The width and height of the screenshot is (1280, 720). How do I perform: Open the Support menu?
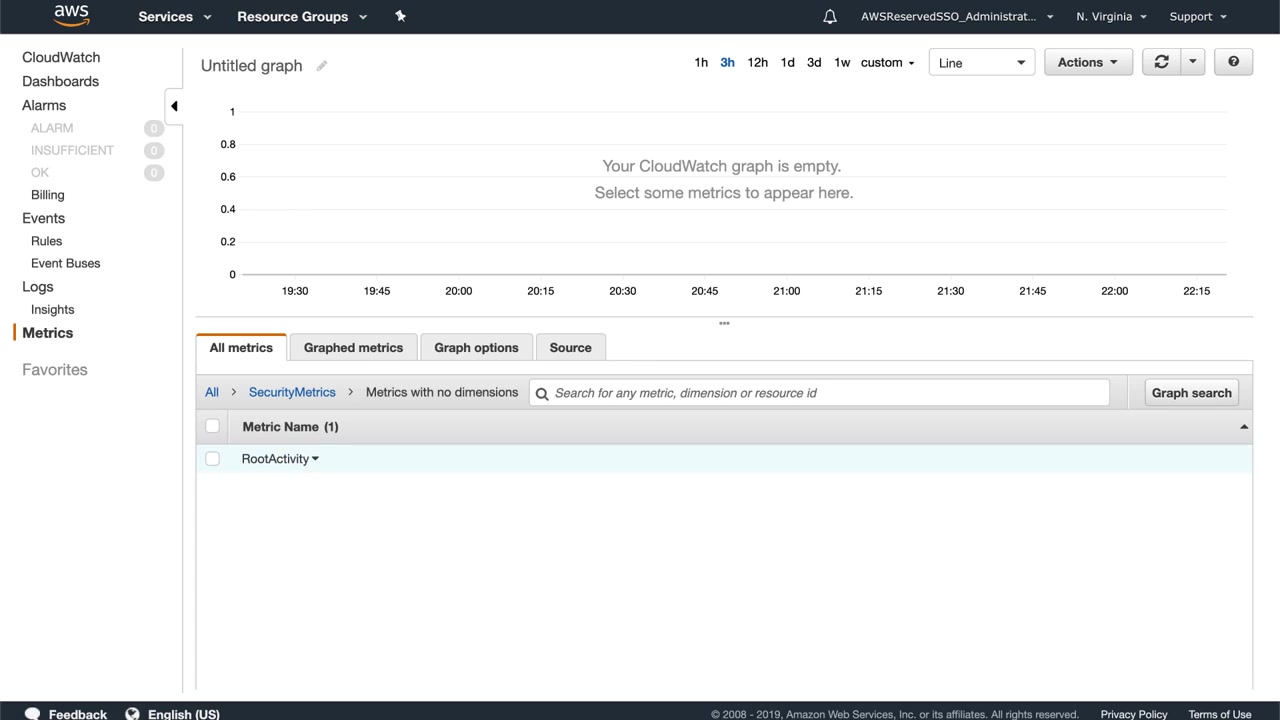point(1198,16)
